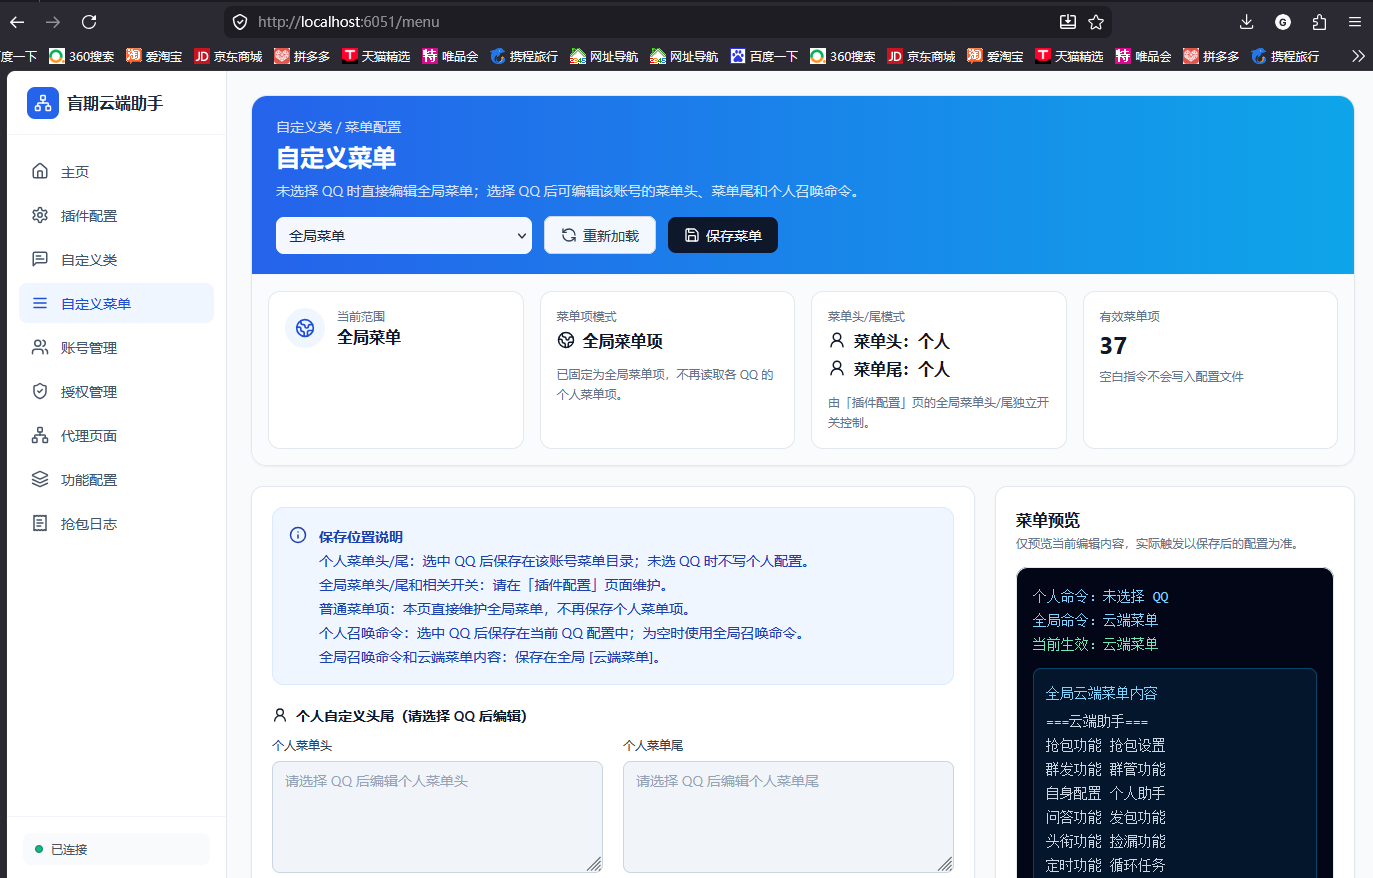Click the shield icon in the address bar
The image size is (1373, 878).
point(240,22)
